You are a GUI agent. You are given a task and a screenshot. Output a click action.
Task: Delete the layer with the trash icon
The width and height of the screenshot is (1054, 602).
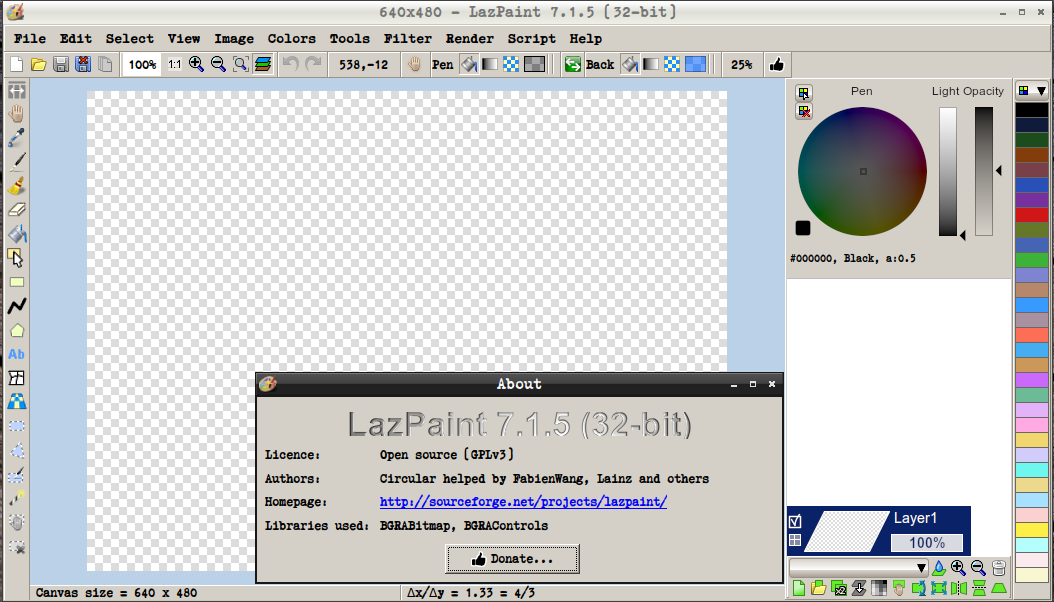[x=999, y=568]
